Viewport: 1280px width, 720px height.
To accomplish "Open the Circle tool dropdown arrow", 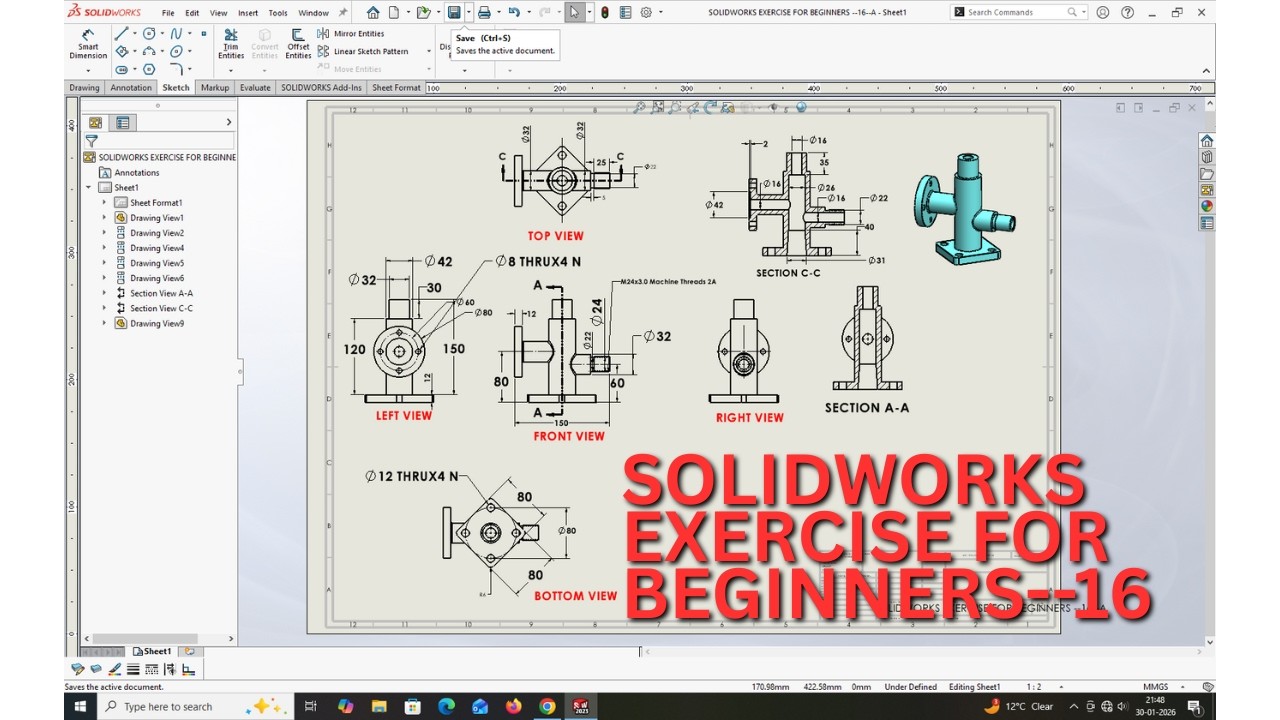I will [161, 33].
